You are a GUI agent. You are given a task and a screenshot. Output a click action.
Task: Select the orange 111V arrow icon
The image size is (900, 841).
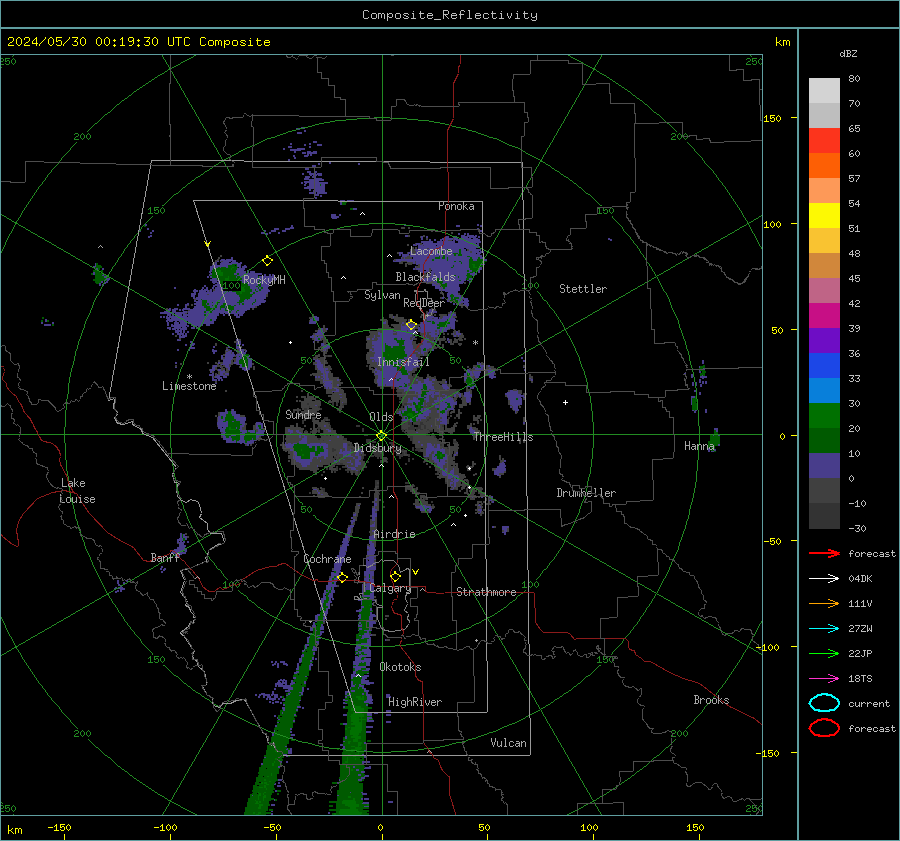824,603
